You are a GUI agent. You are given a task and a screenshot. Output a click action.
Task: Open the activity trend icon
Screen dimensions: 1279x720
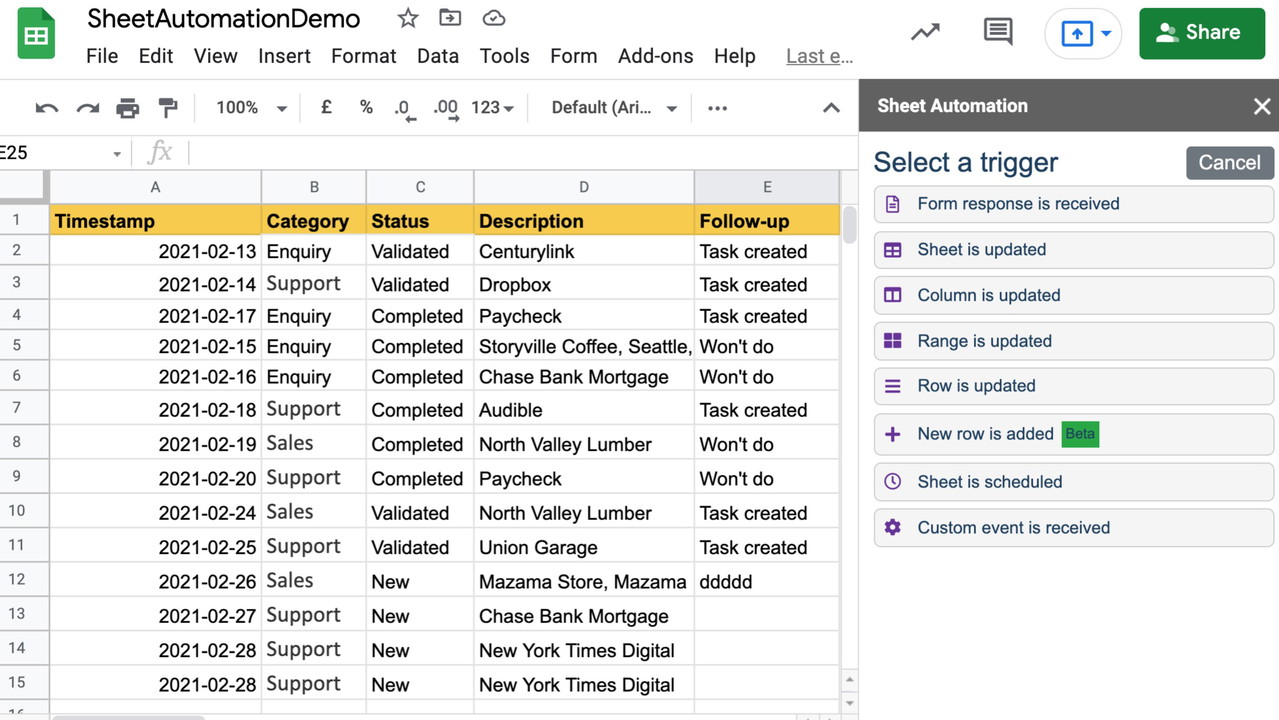pos(925,32)
